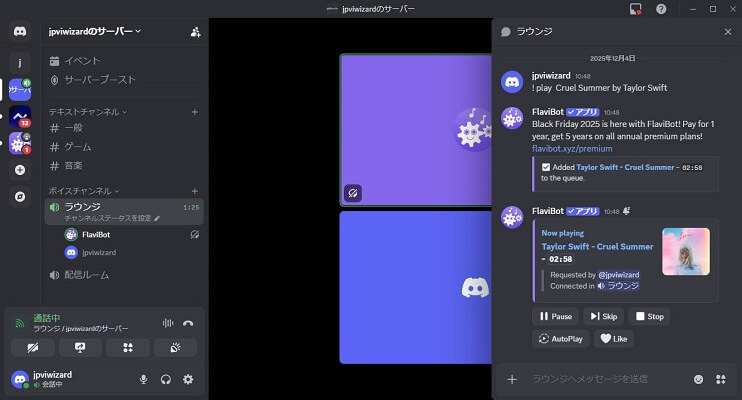The width and height of the screenshot is (742, 400).
Task: Open the server icon with badge 13
Action: coord(20,116)
